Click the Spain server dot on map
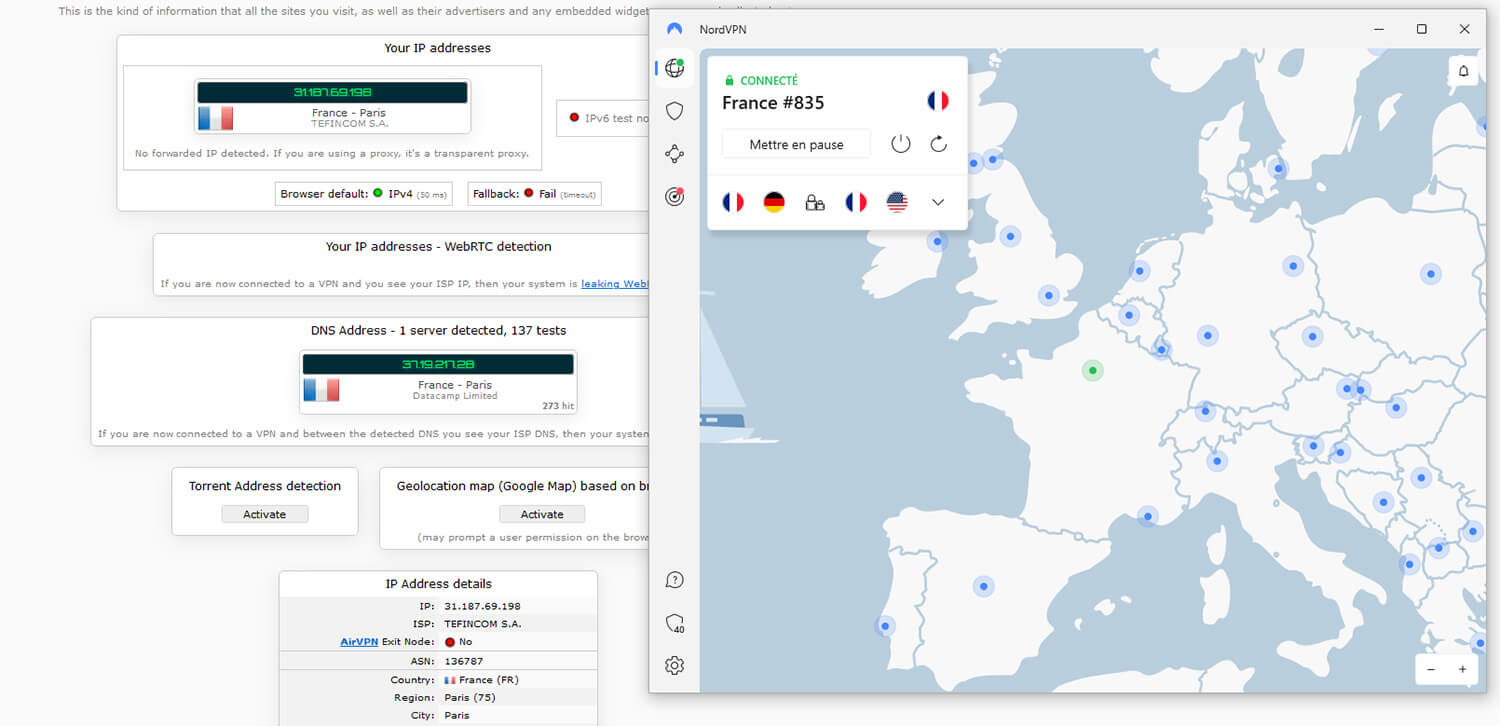The height and width of the screenshot is (726, 1500). [984, 586]
